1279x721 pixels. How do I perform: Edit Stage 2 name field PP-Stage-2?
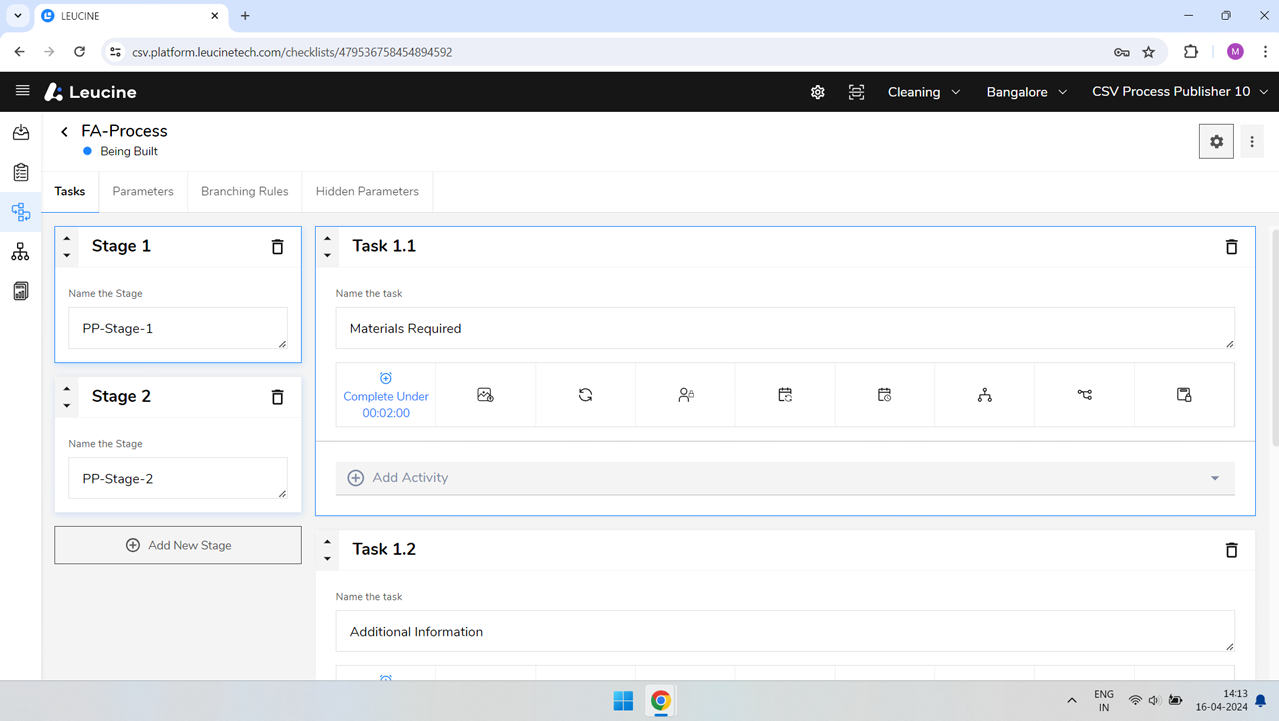tap(178, 478)
